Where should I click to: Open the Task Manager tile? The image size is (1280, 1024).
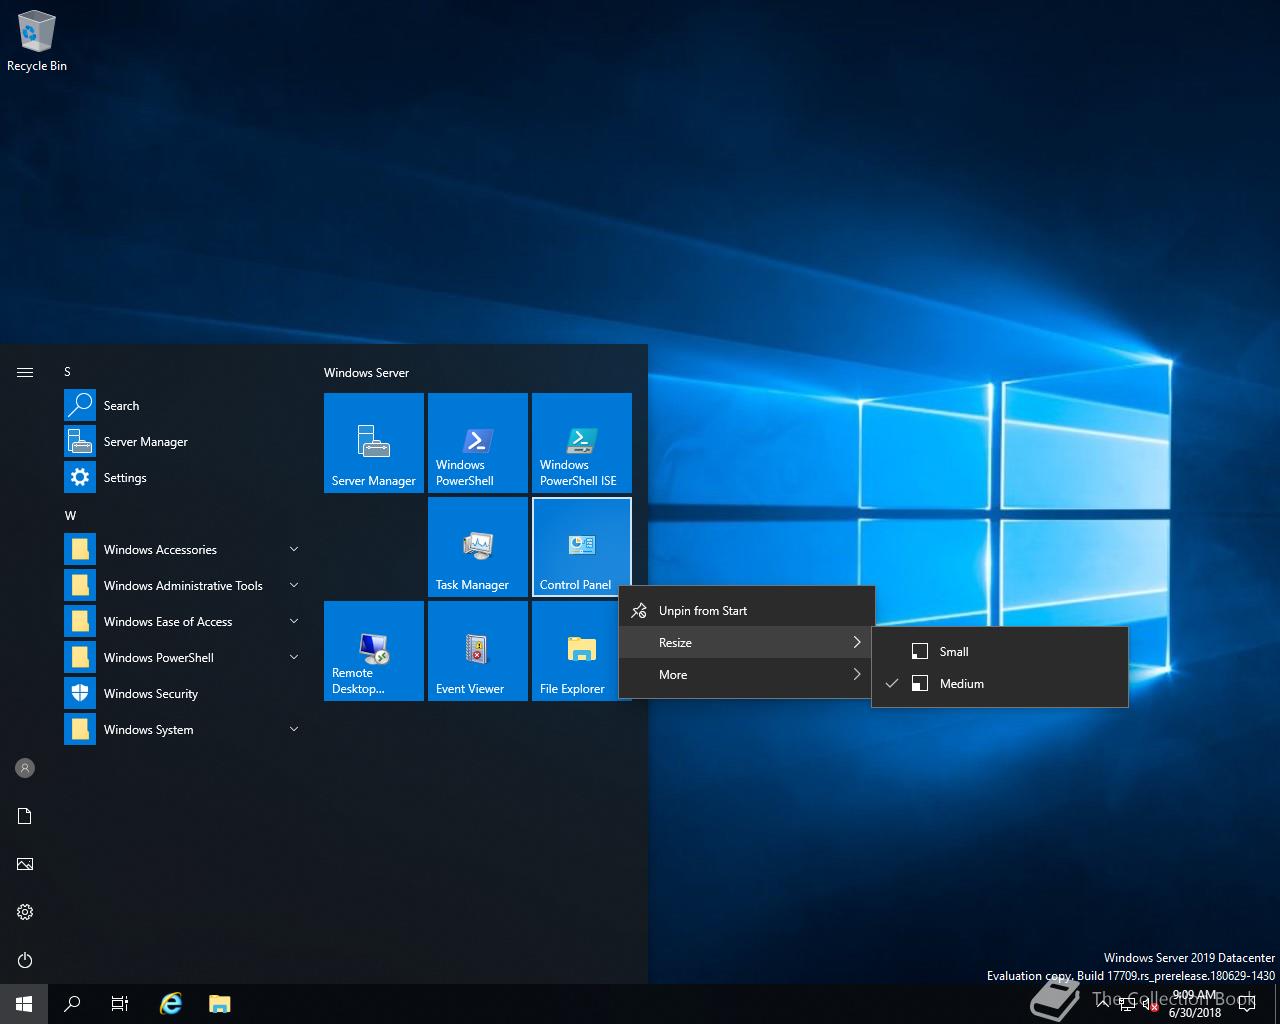pos(478,547)
